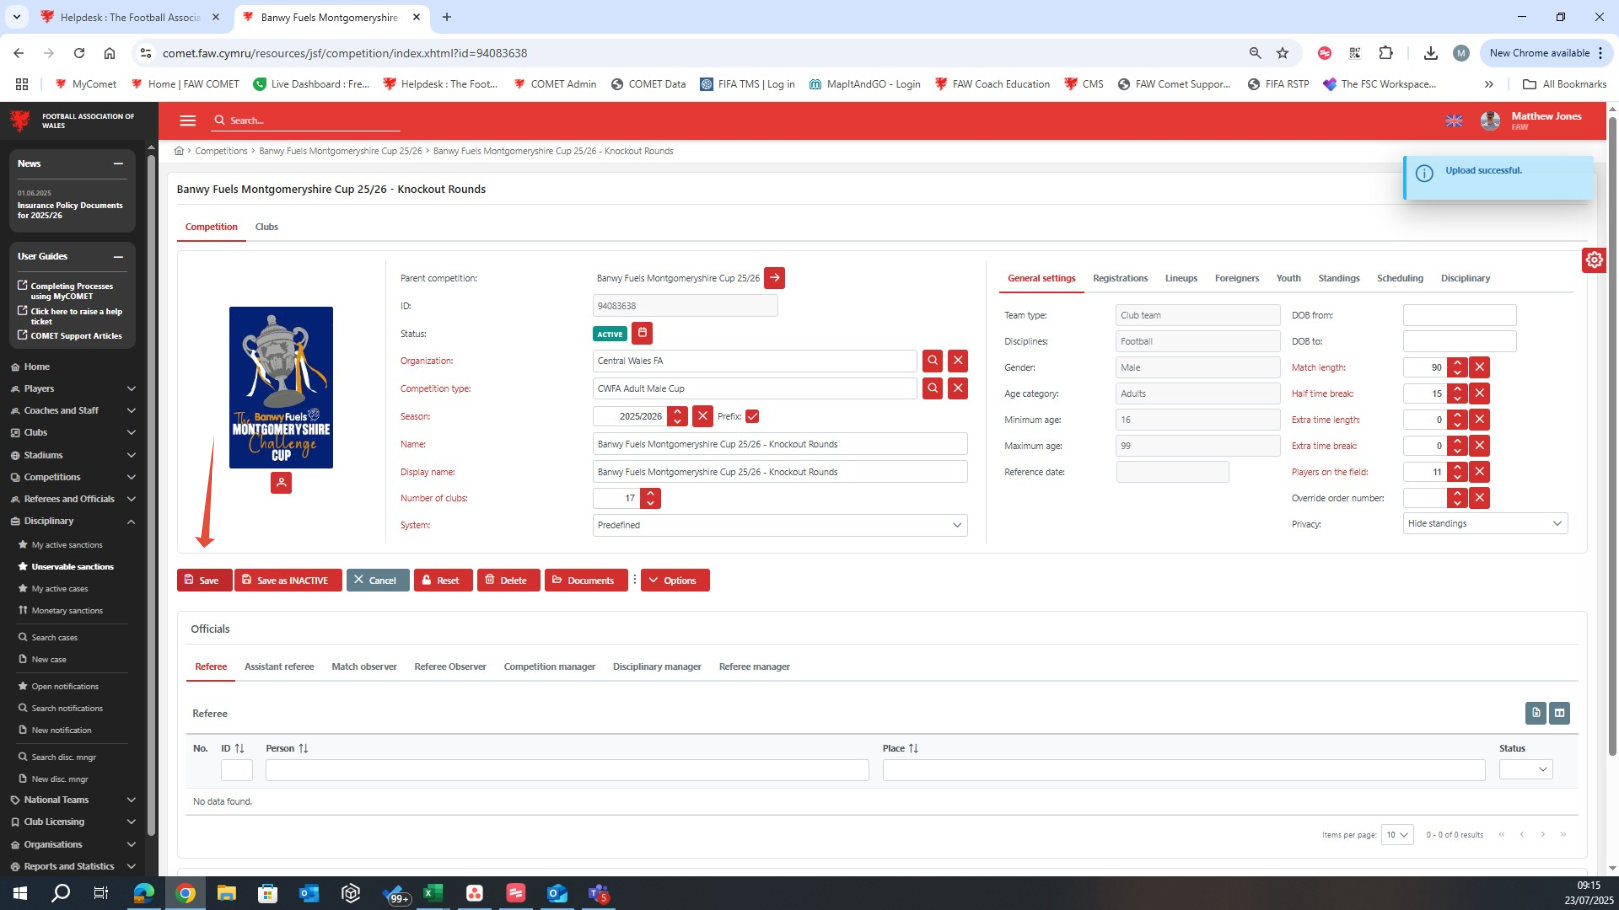Click the red icon beside ACTIVE status

click(x=642, y=333)
